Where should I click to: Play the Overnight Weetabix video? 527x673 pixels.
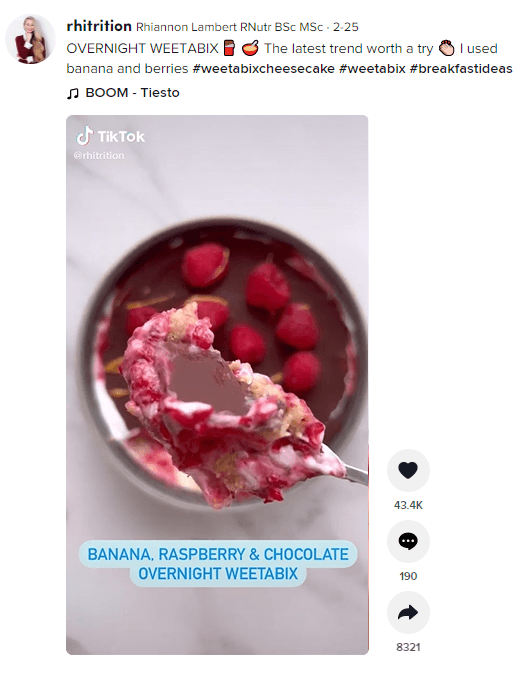[x=217, y=385]
